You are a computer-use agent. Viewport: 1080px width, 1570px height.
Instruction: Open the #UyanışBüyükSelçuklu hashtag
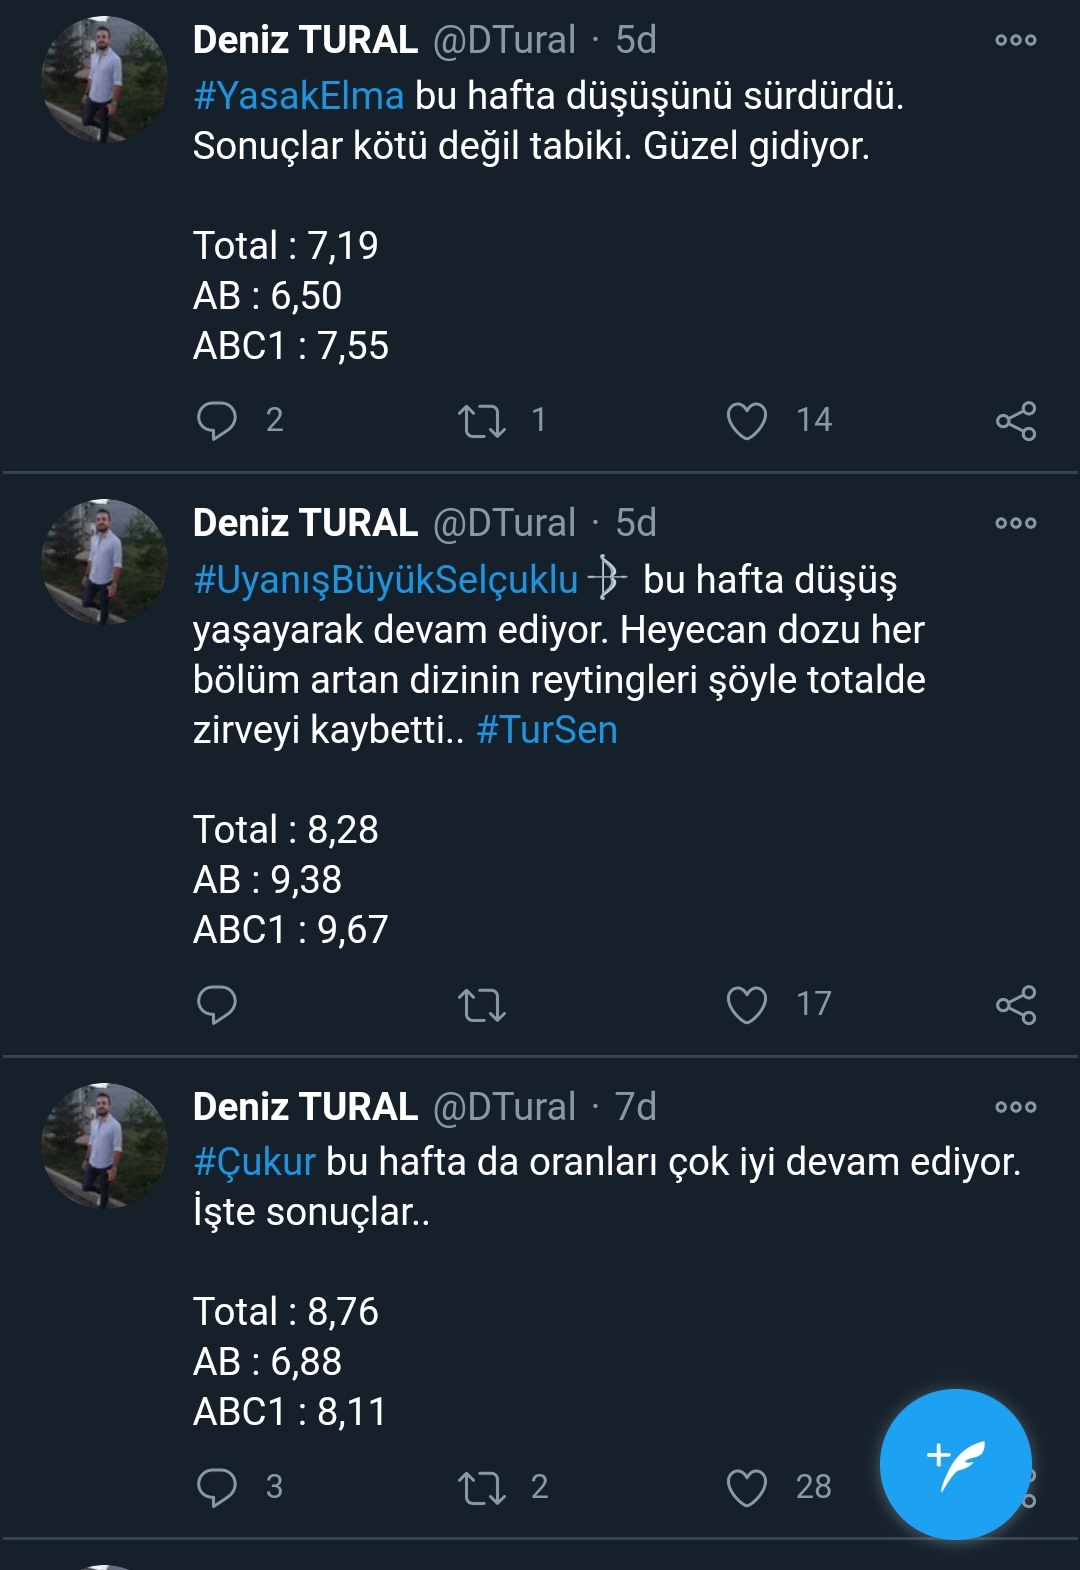386,580
